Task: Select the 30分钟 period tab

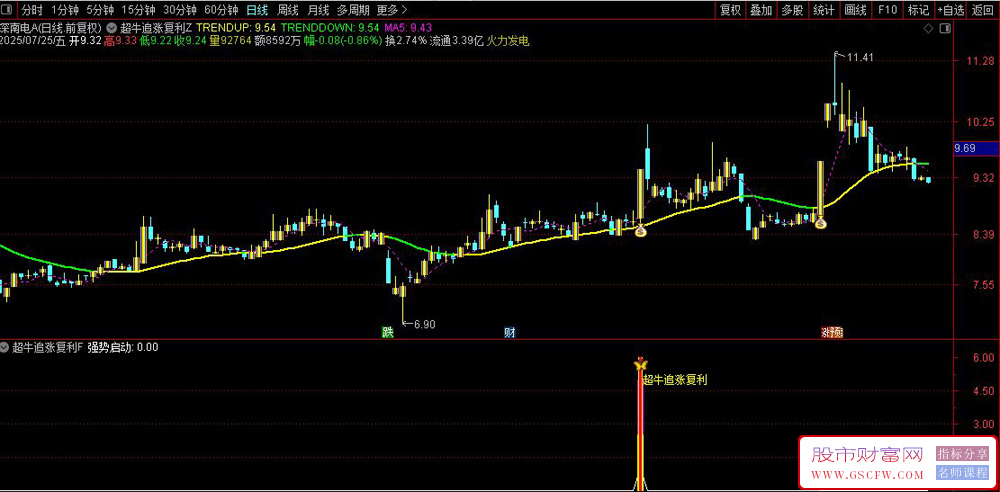Action: pyautogui.click(x=180, y=10)
